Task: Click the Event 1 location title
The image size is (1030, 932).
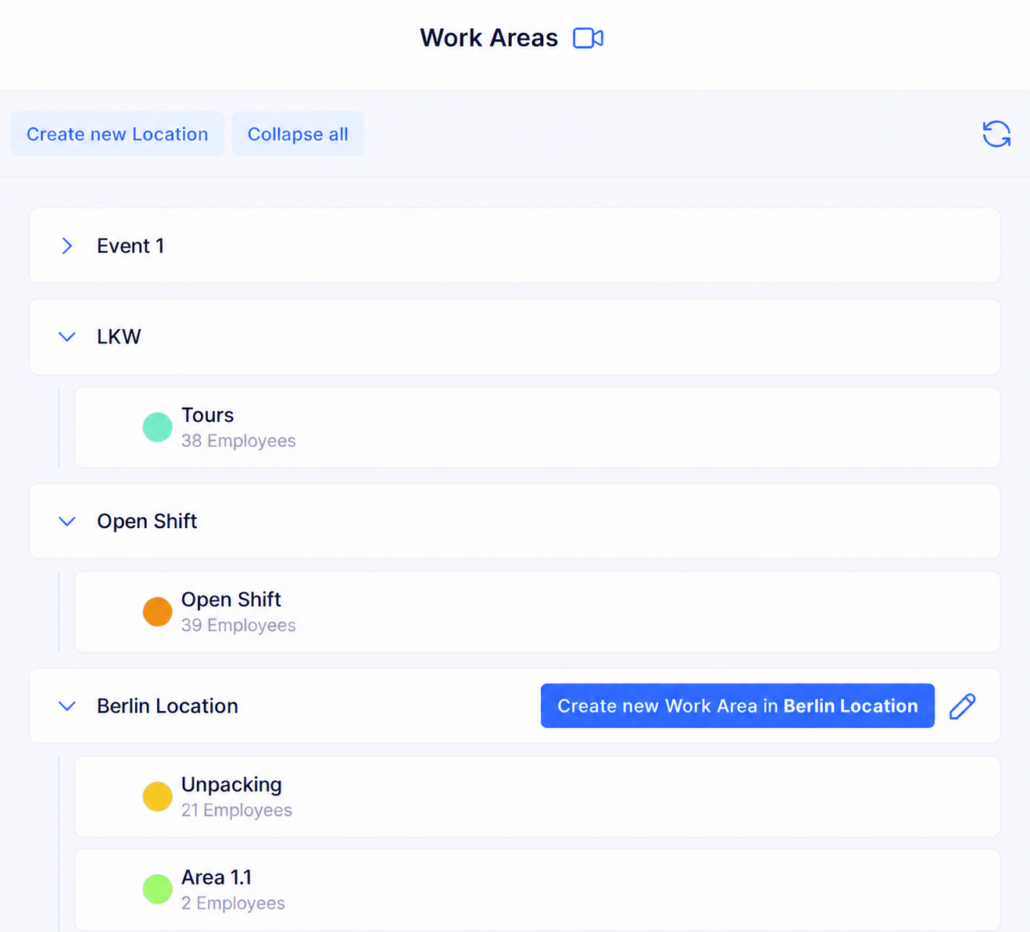Action: (130, 246)
